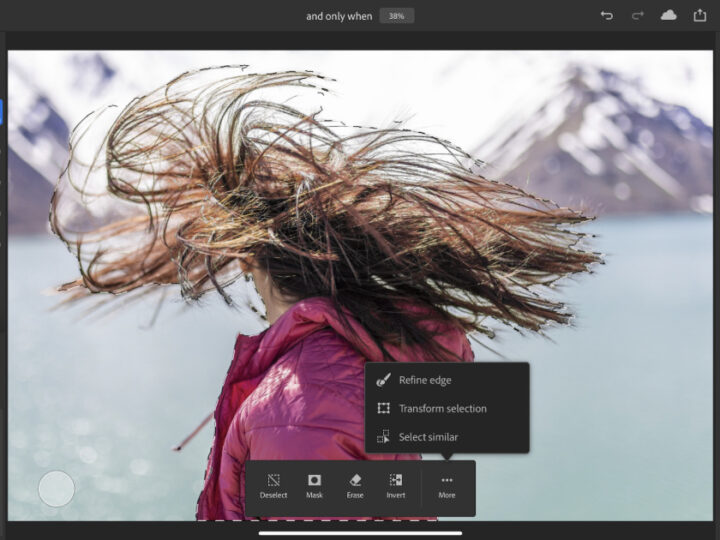This screenshot has width=720, height=540.
Task: Click the windblown hair in the image
Action: tap(300, 180)
